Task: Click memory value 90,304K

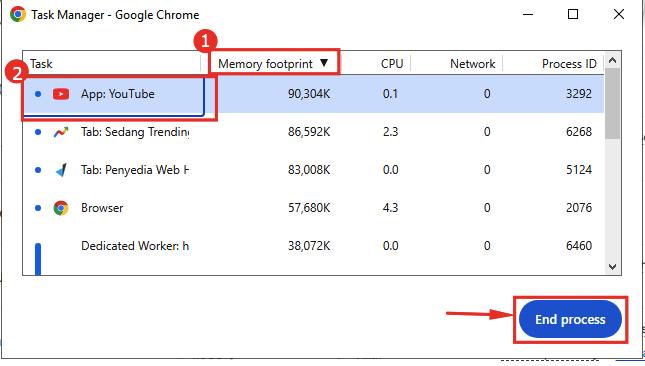Action: pos(309,94)
